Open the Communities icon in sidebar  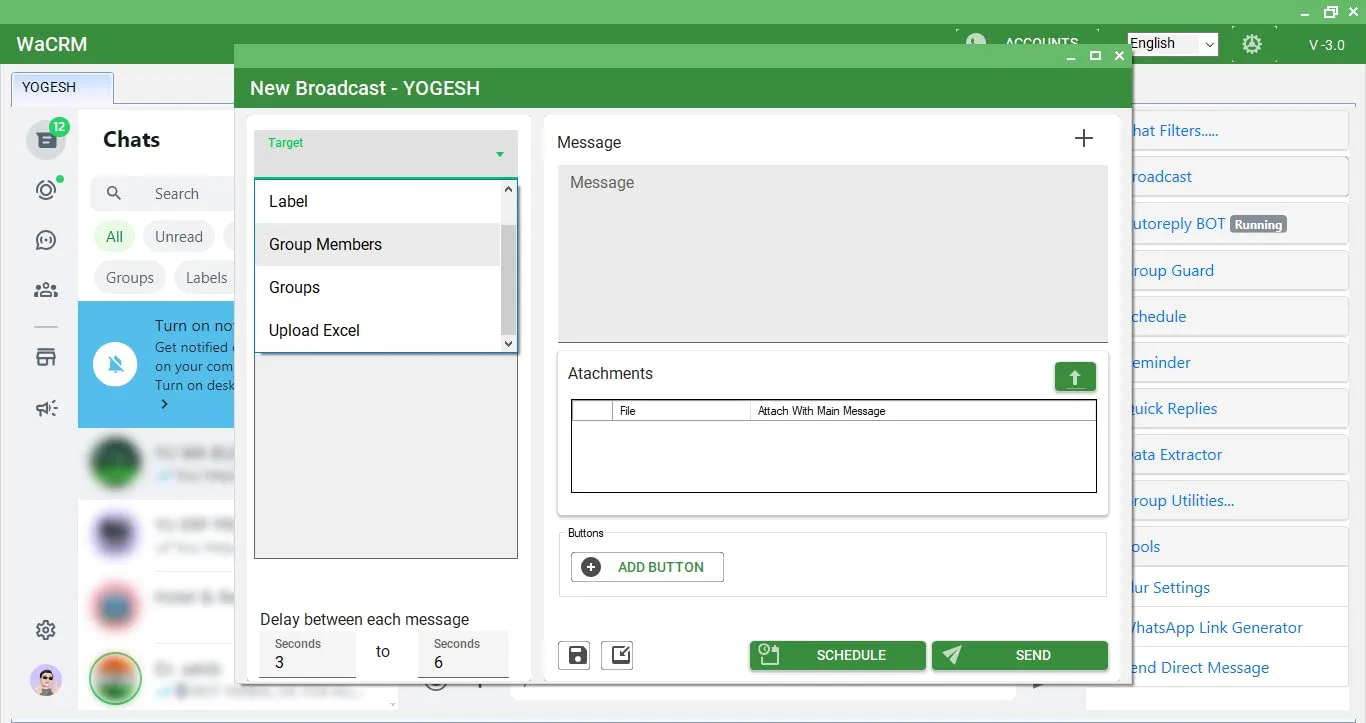46,291
